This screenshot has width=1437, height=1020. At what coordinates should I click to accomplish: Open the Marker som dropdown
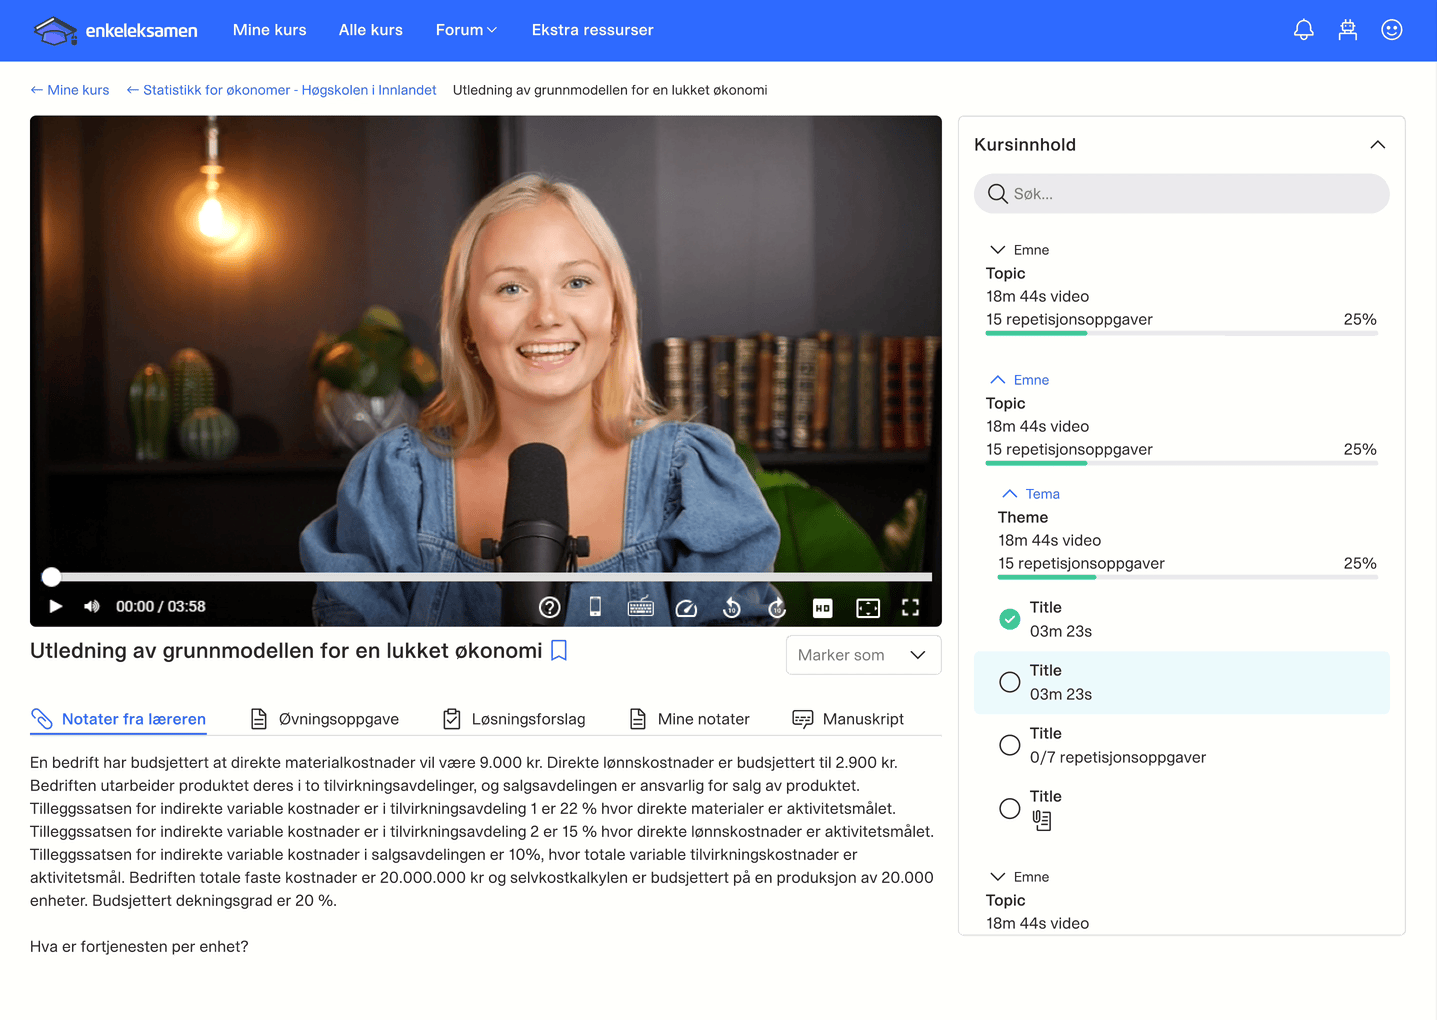click(x=862, y=655)
